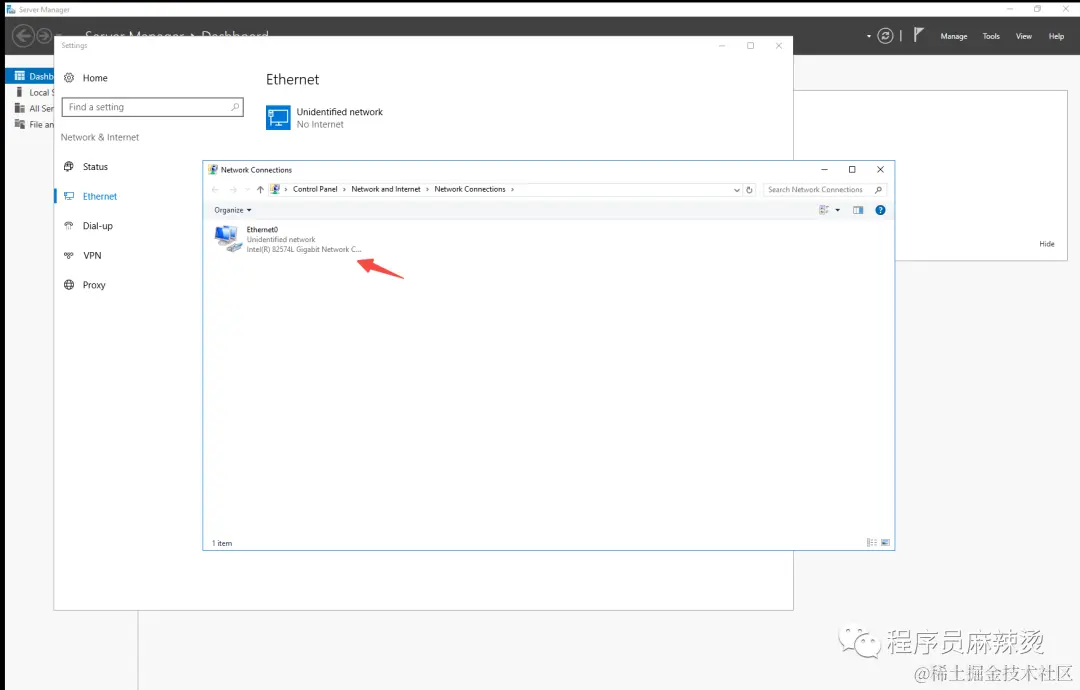The height and width of the screenshot is (690, 1080).
Task: Click Hide link in Server Manager panel
Action: pyautogui.click(x=1047, y=244)
